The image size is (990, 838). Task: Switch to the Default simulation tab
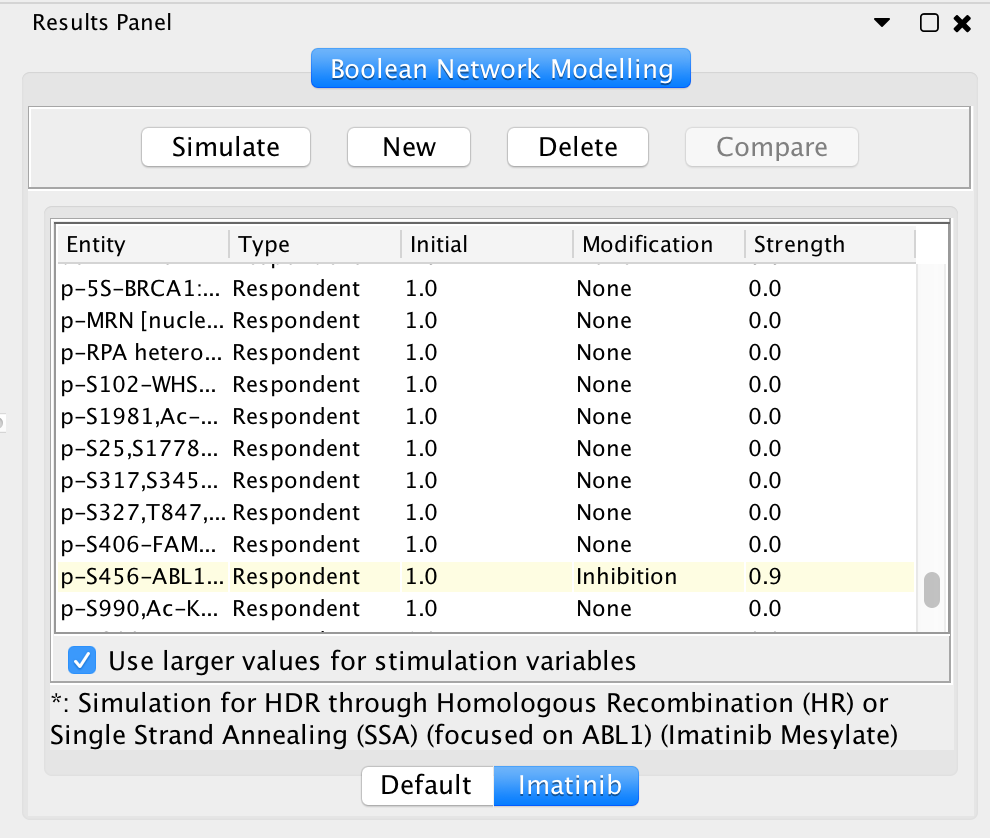[427, 786]
